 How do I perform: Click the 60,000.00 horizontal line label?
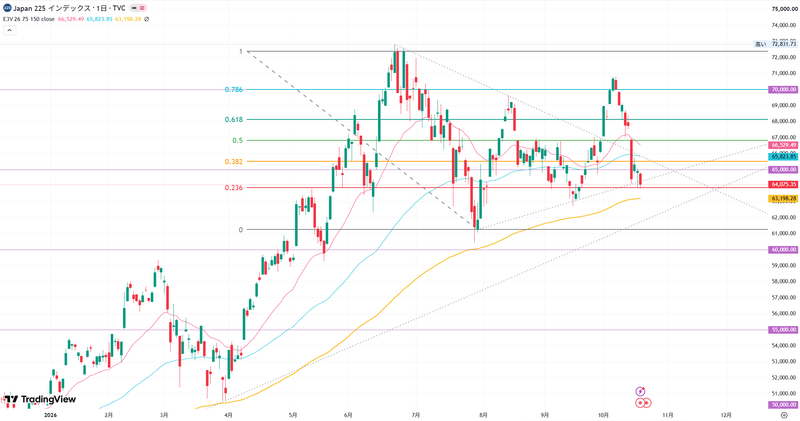click(x=783, y=250)
